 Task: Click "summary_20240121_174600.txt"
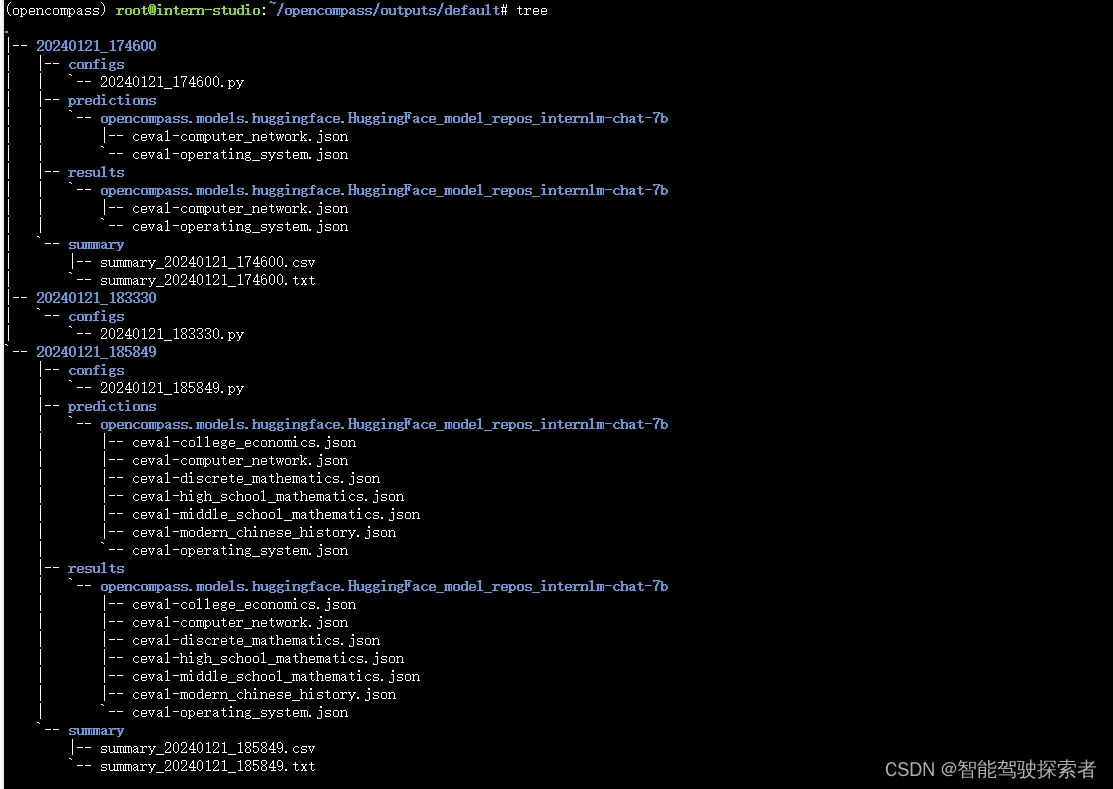[207, 280]
